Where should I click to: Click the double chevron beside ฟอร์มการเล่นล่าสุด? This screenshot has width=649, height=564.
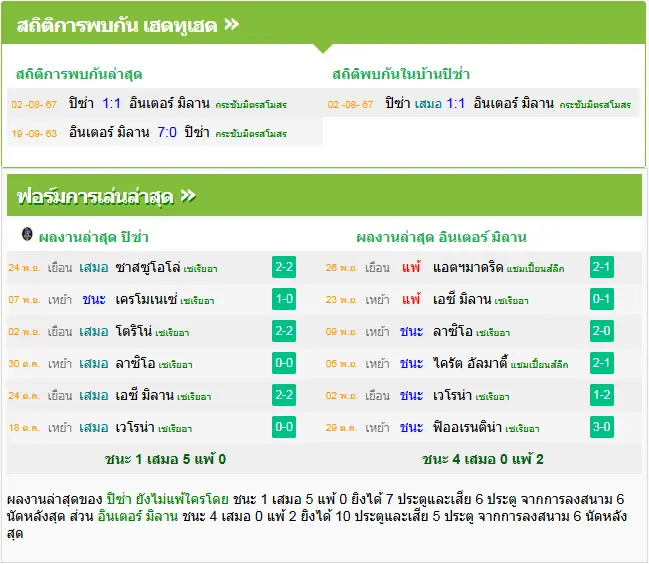point(188,196)
